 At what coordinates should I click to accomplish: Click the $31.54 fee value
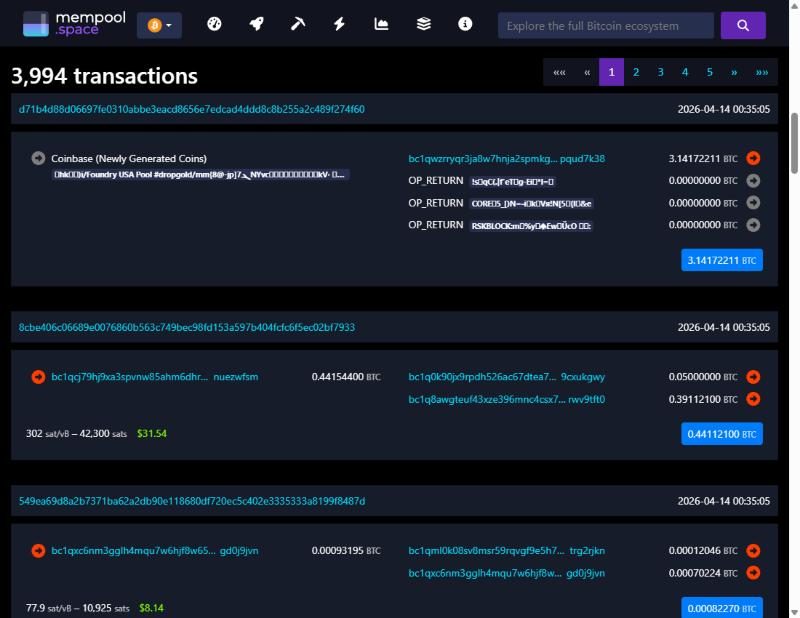152,434
